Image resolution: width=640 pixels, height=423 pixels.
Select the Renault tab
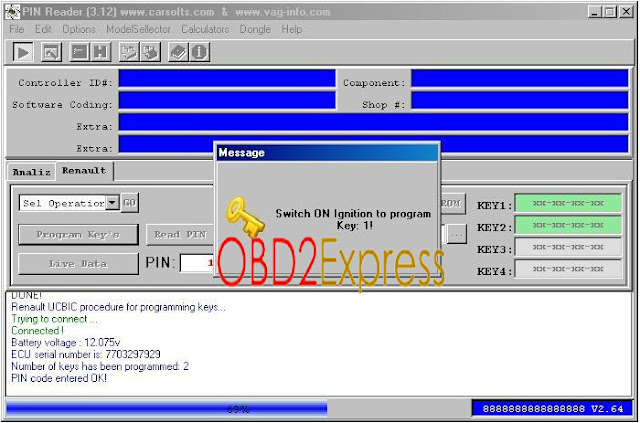84,171
